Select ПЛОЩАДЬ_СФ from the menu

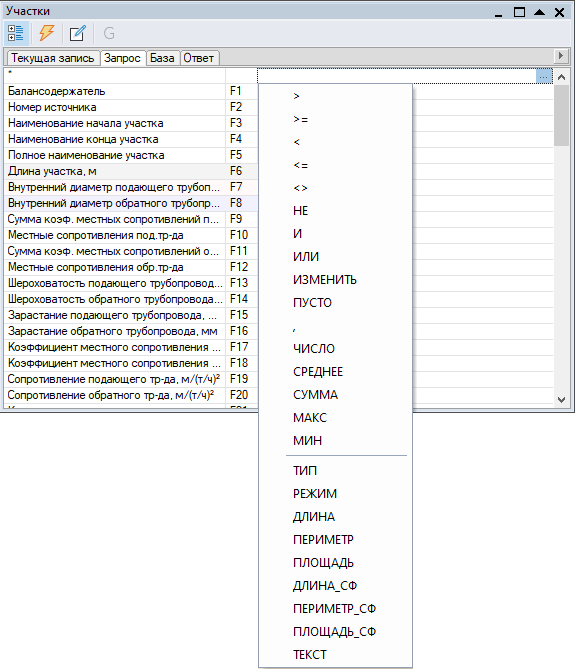335,632
